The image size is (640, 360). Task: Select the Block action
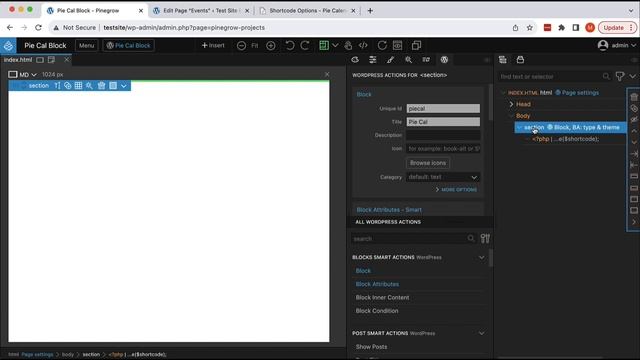coord(363,271)
